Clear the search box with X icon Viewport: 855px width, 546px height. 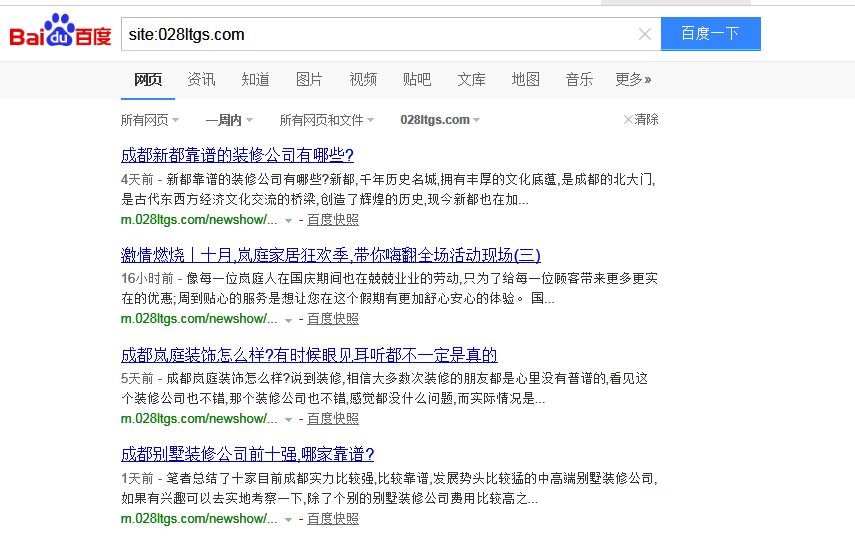[x=645, y=34]
